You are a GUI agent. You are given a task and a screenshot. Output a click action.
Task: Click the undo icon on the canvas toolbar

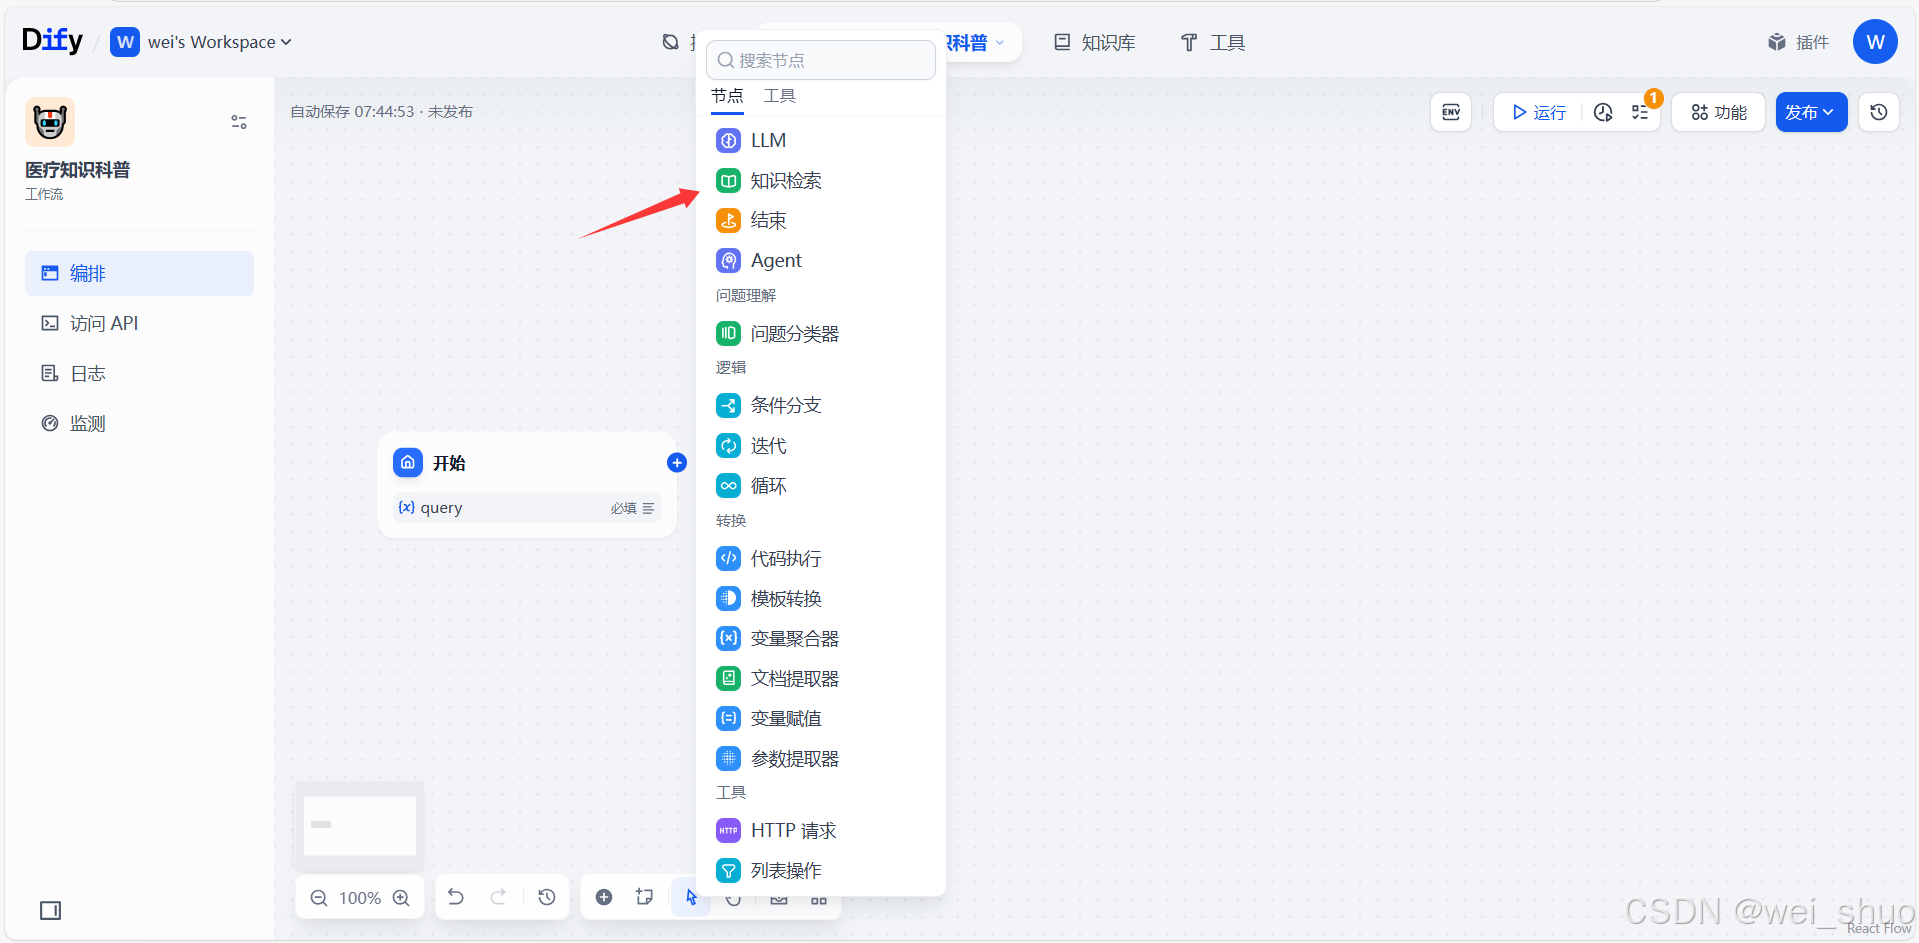(456, 897)
